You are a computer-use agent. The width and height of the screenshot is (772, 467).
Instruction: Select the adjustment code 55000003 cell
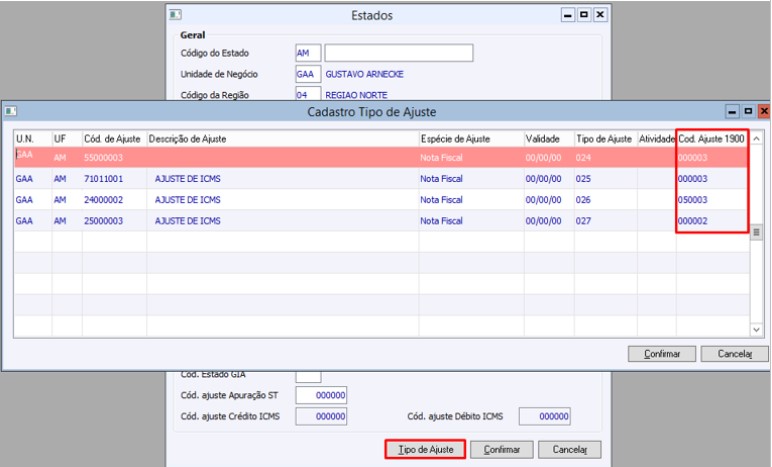103,157
